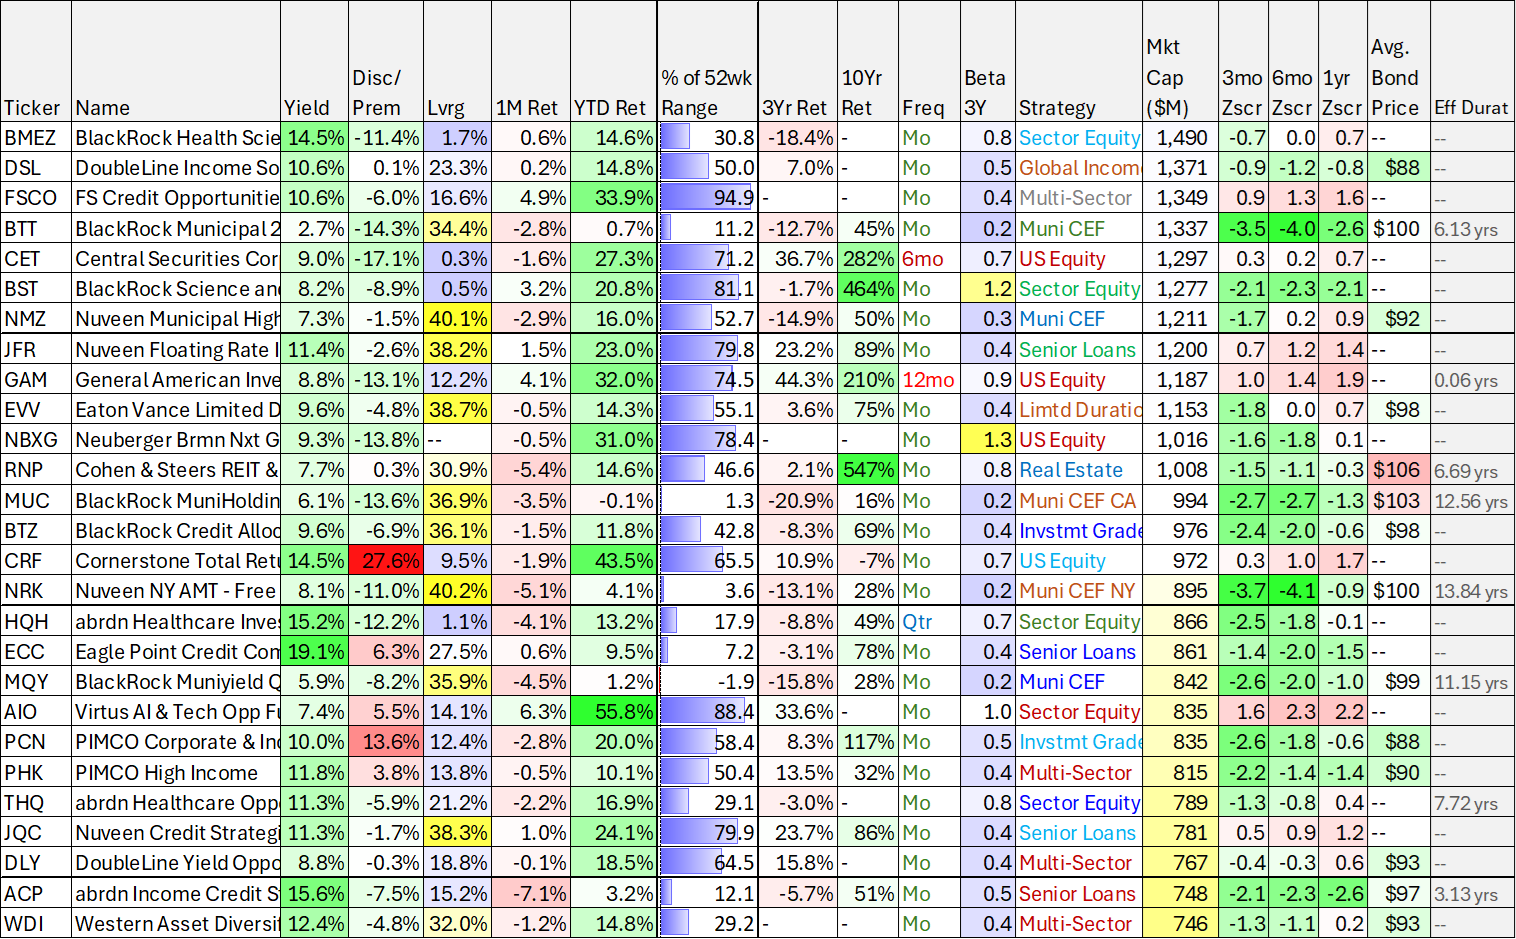The image size is (1516, 939).
Task: Click the Global Income strategy for DSL
Action: point(1079,168)
